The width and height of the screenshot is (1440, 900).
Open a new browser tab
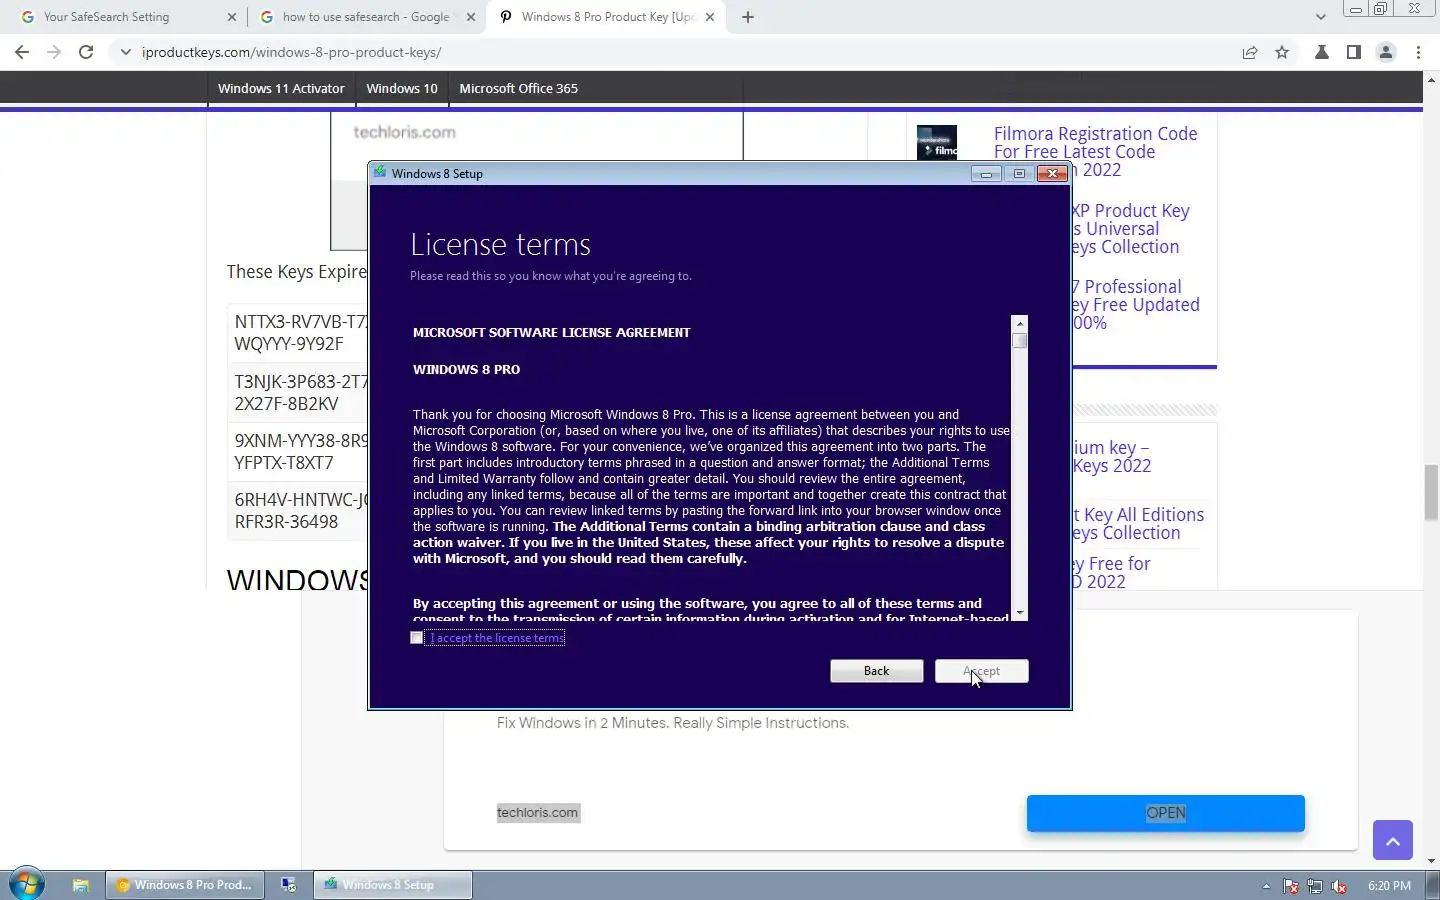coord(748,17)
